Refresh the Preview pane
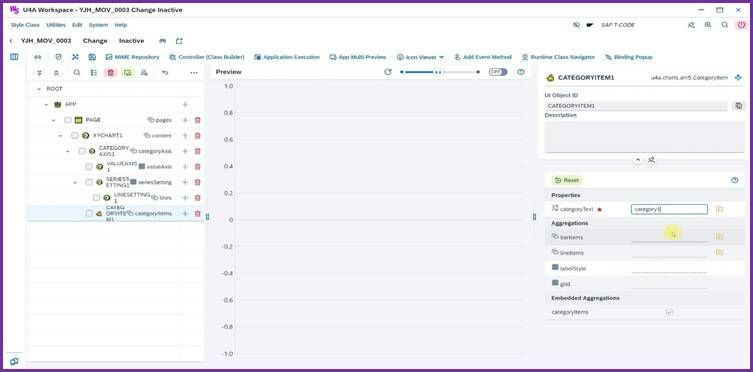The image size is (753, 372). [388, 72]
